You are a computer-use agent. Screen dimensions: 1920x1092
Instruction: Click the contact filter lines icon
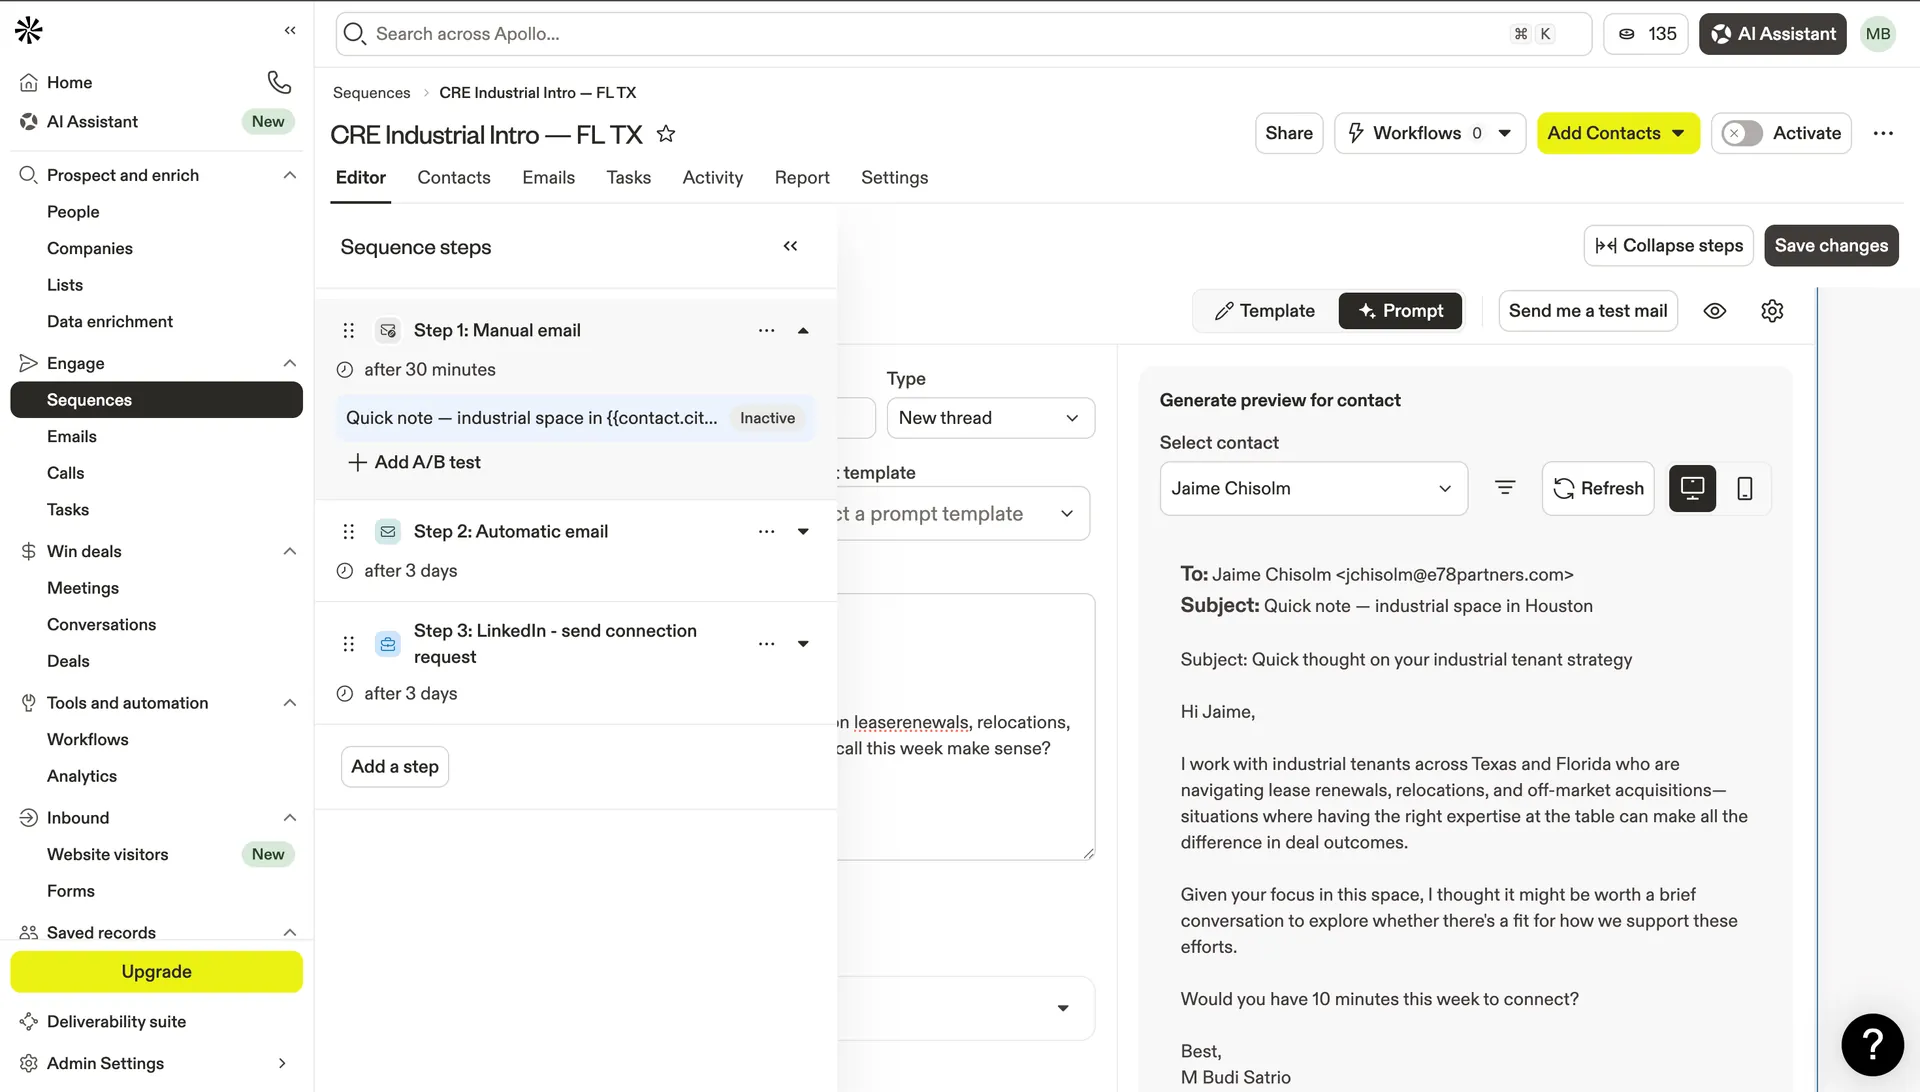pos(1505,488)
